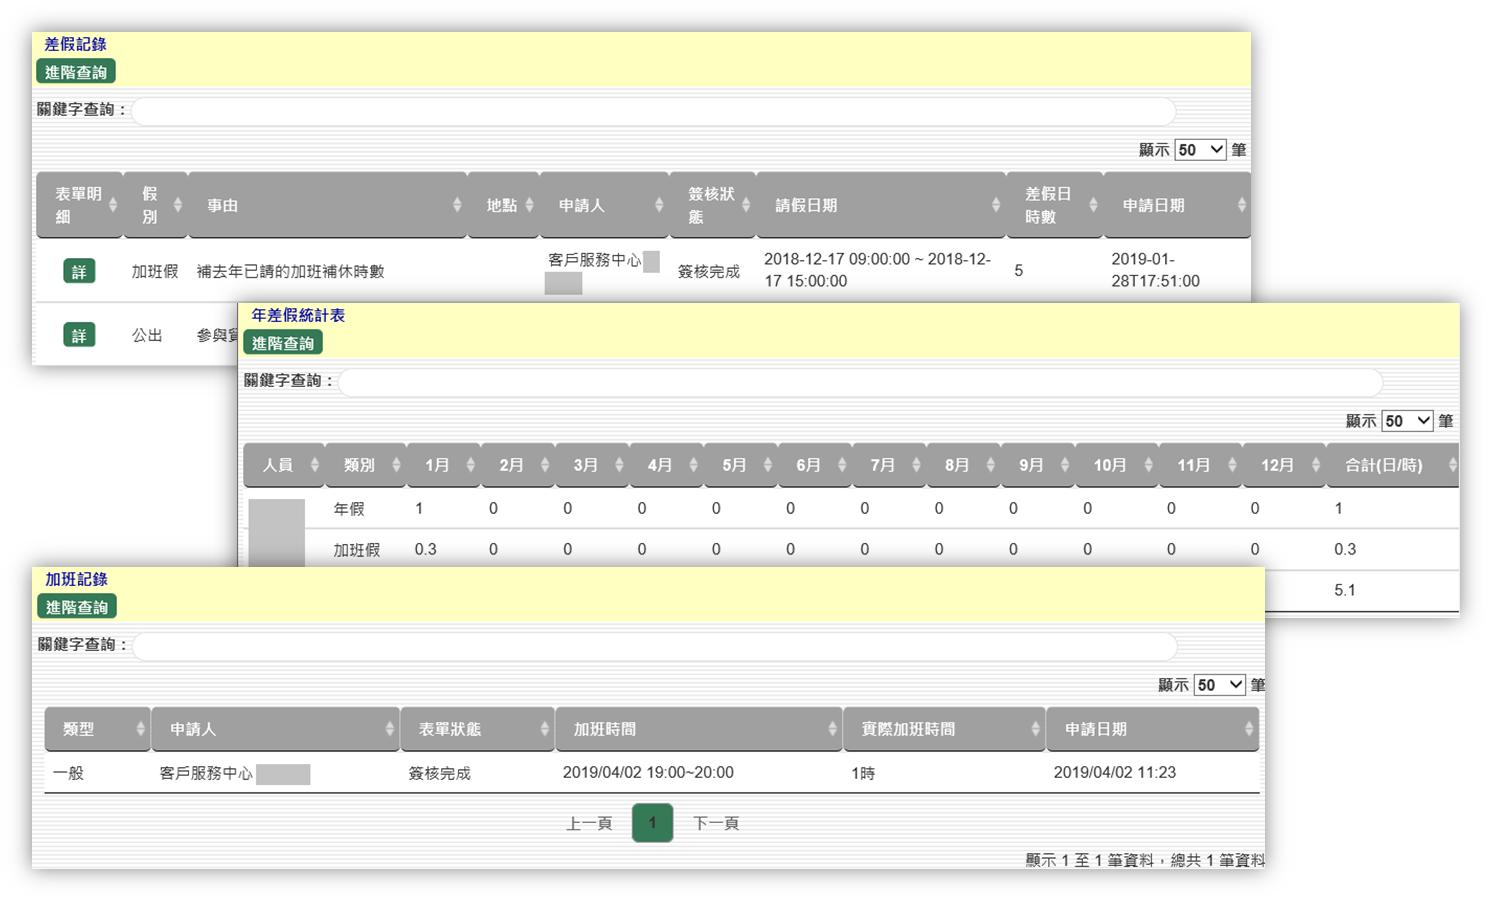Sort leave records by 申請人 column
Image resolution: width=1492 pixels, height=901 pixels.
pos(604,205)
